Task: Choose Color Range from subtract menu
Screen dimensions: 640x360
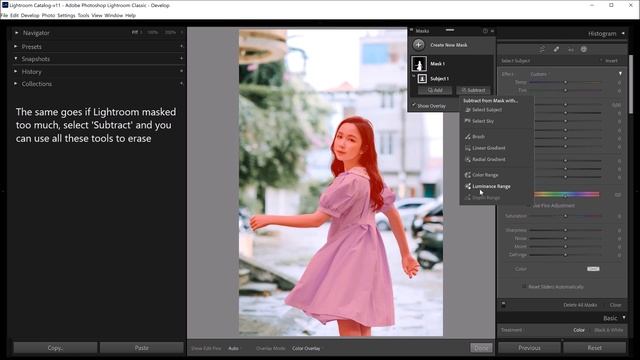Action: pyautogui.click(x=485, y=175)
